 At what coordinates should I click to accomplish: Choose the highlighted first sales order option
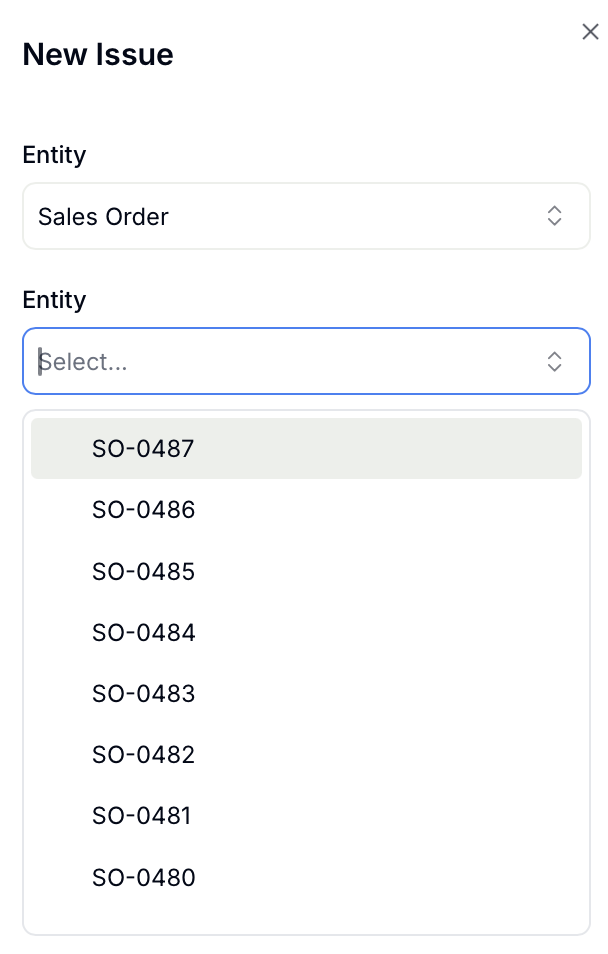click(x=306, y=448)
